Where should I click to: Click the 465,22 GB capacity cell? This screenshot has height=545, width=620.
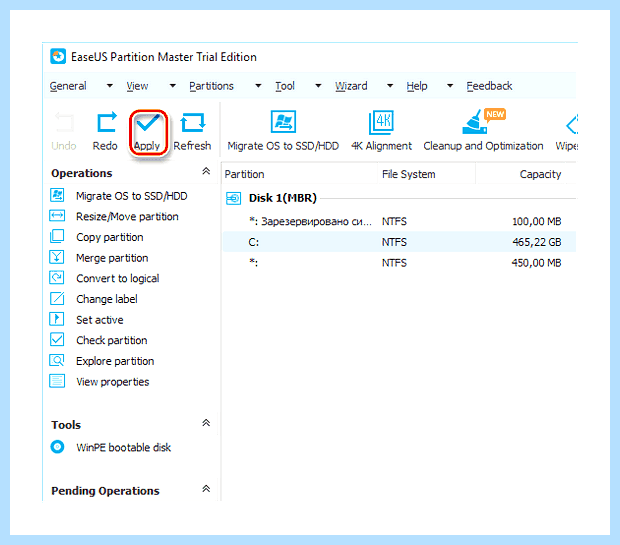click(537, 242)
